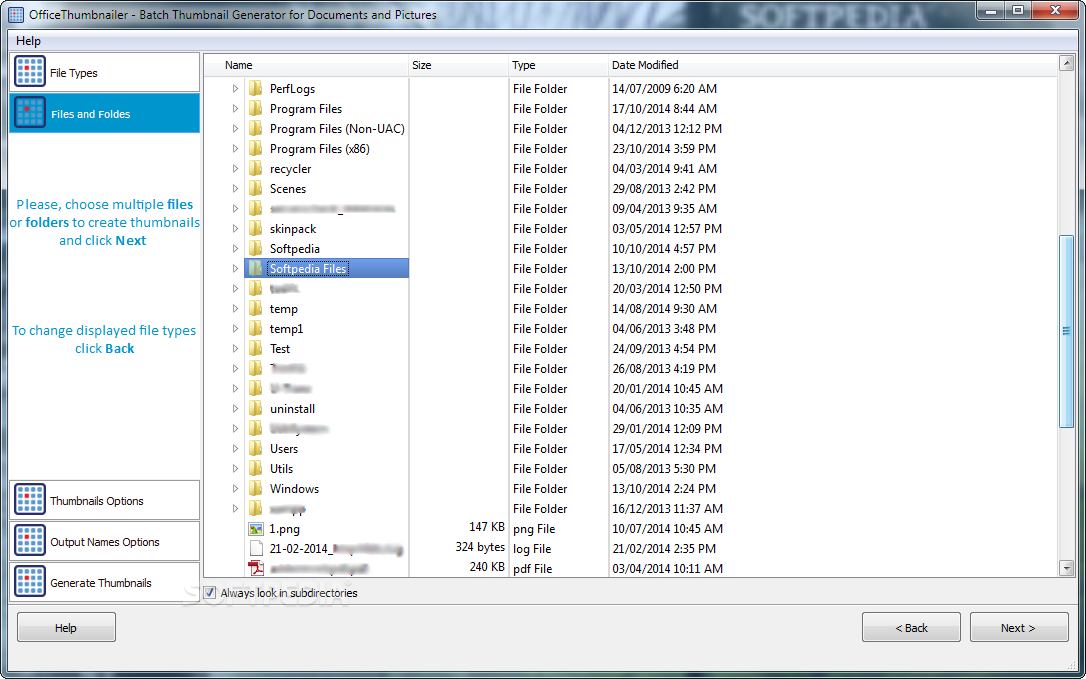Click the Scenes folder icon

pos(256,188)
